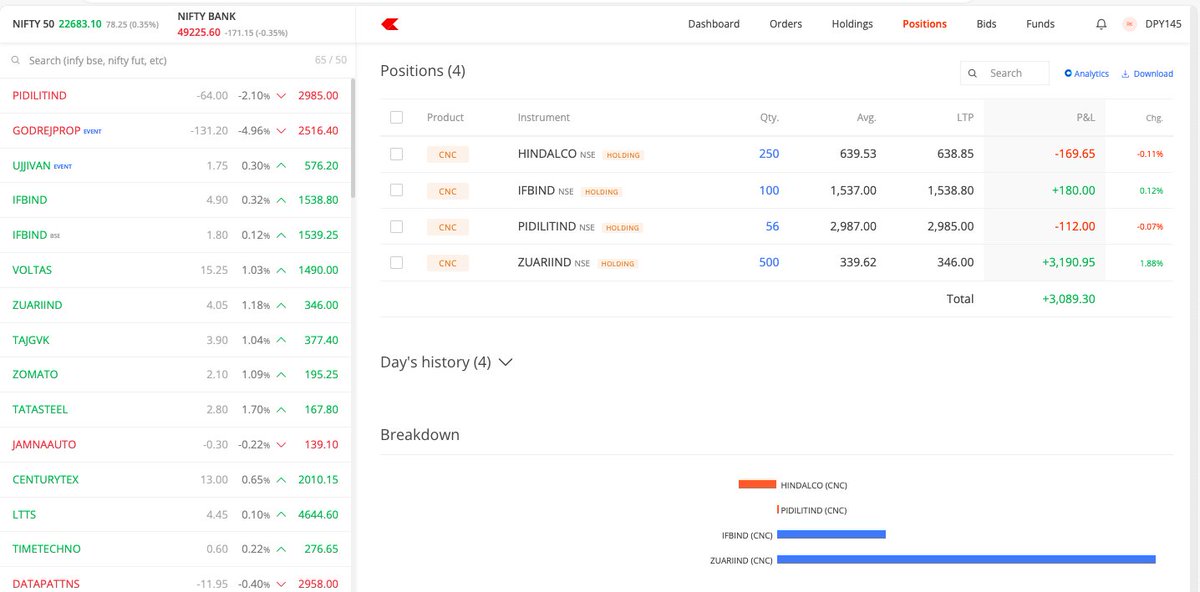Click the down arrow next to GODREJPROP
Screen dimensions: 1200x592
click(x=281, y=130)
